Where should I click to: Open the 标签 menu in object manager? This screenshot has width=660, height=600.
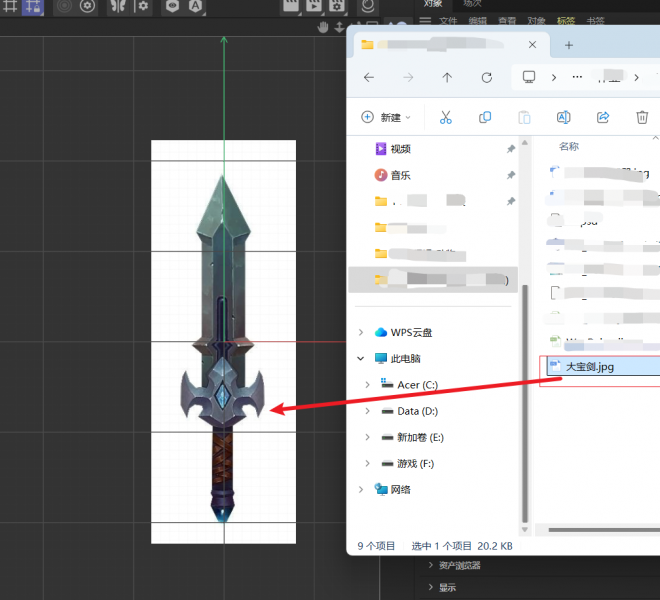566,21
